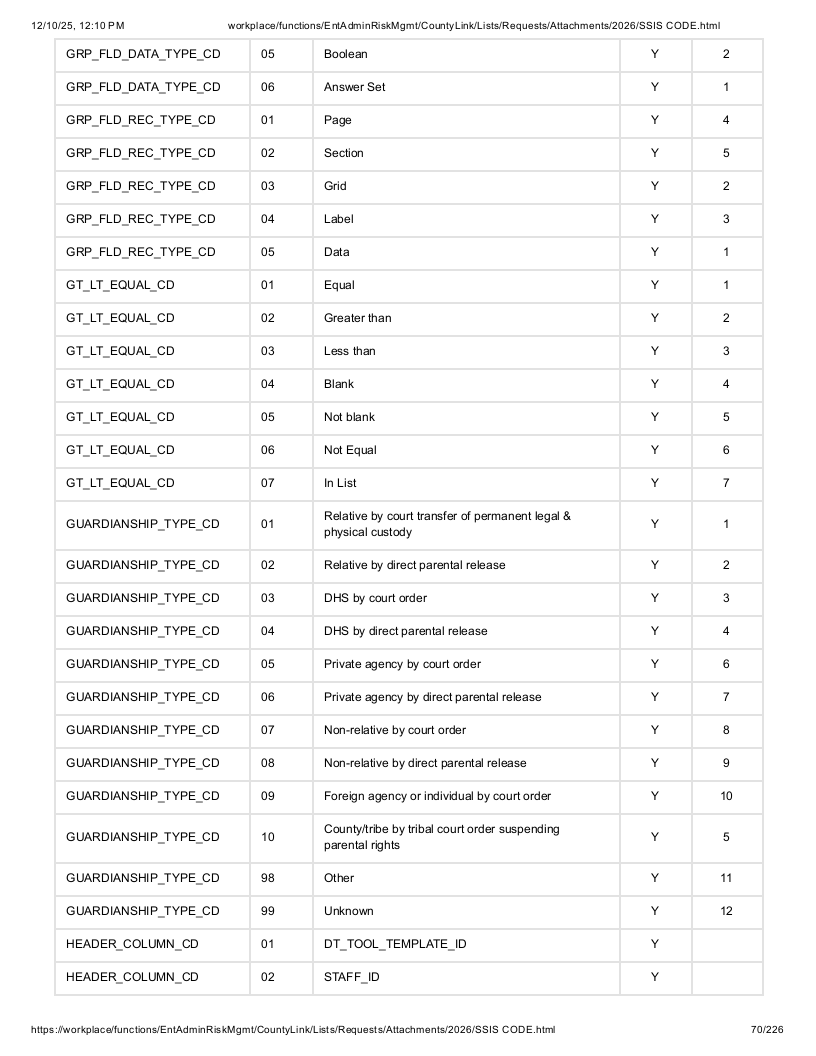Click the footer URL for SSIS CODE.html
The image size is (816, 1056).
293,1030
